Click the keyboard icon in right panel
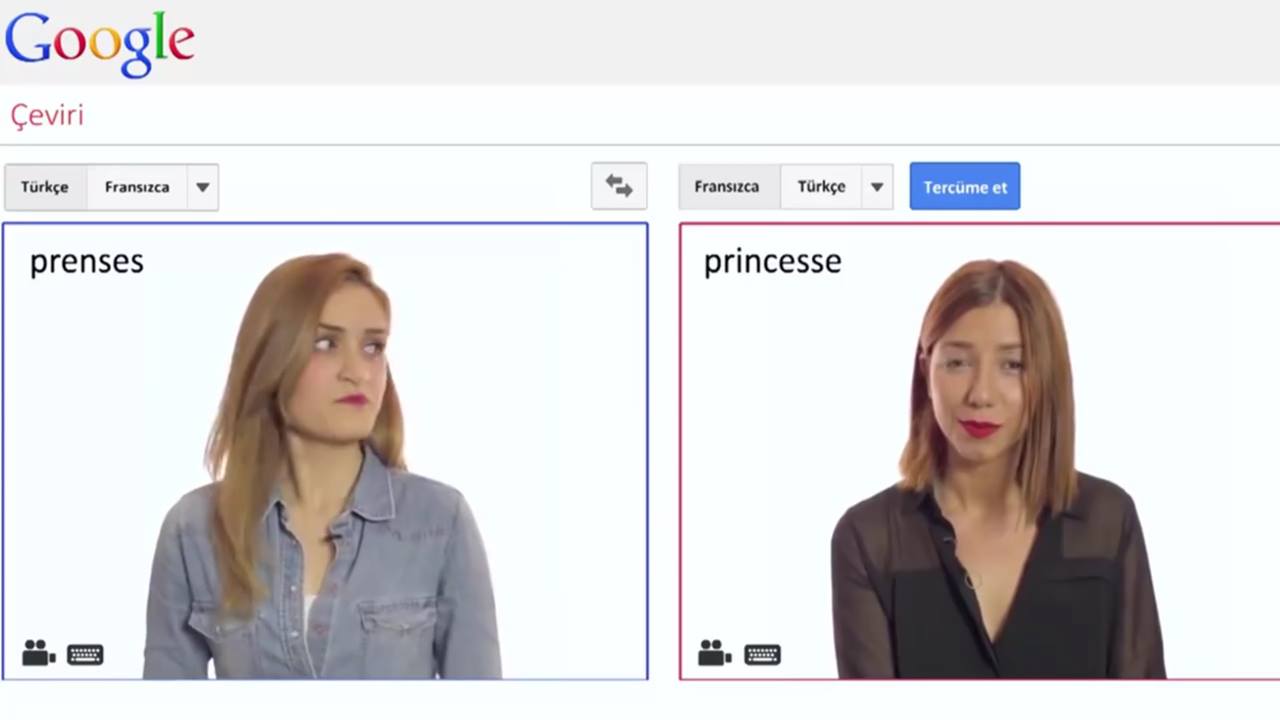Screen dimensions: 1280x720 [x=762, y=655]
